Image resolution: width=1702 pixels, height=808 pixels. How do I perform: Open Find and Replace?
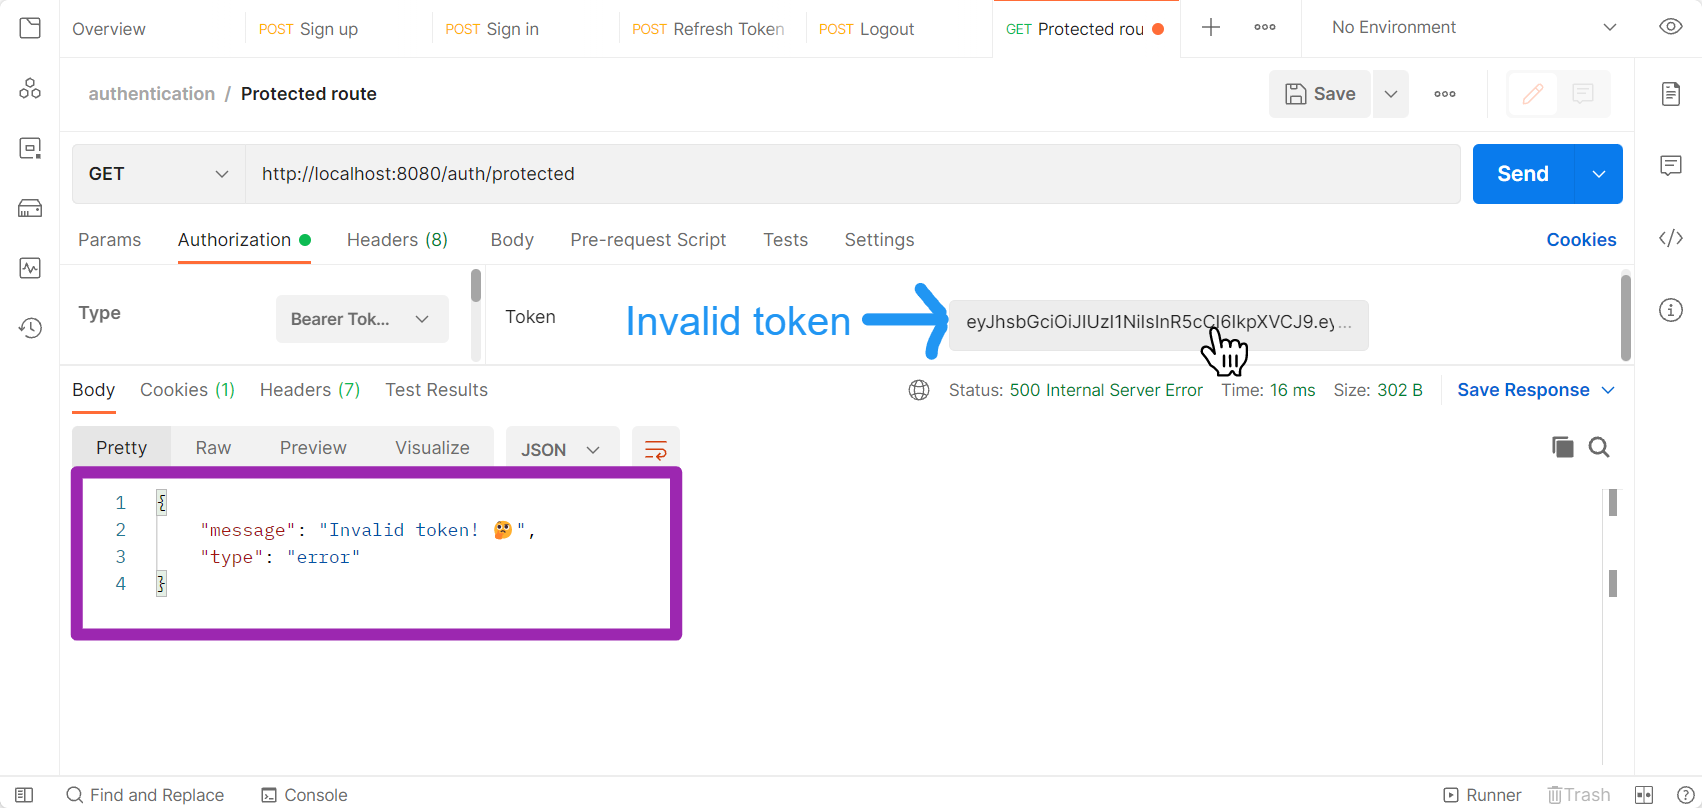coord(145,795)
